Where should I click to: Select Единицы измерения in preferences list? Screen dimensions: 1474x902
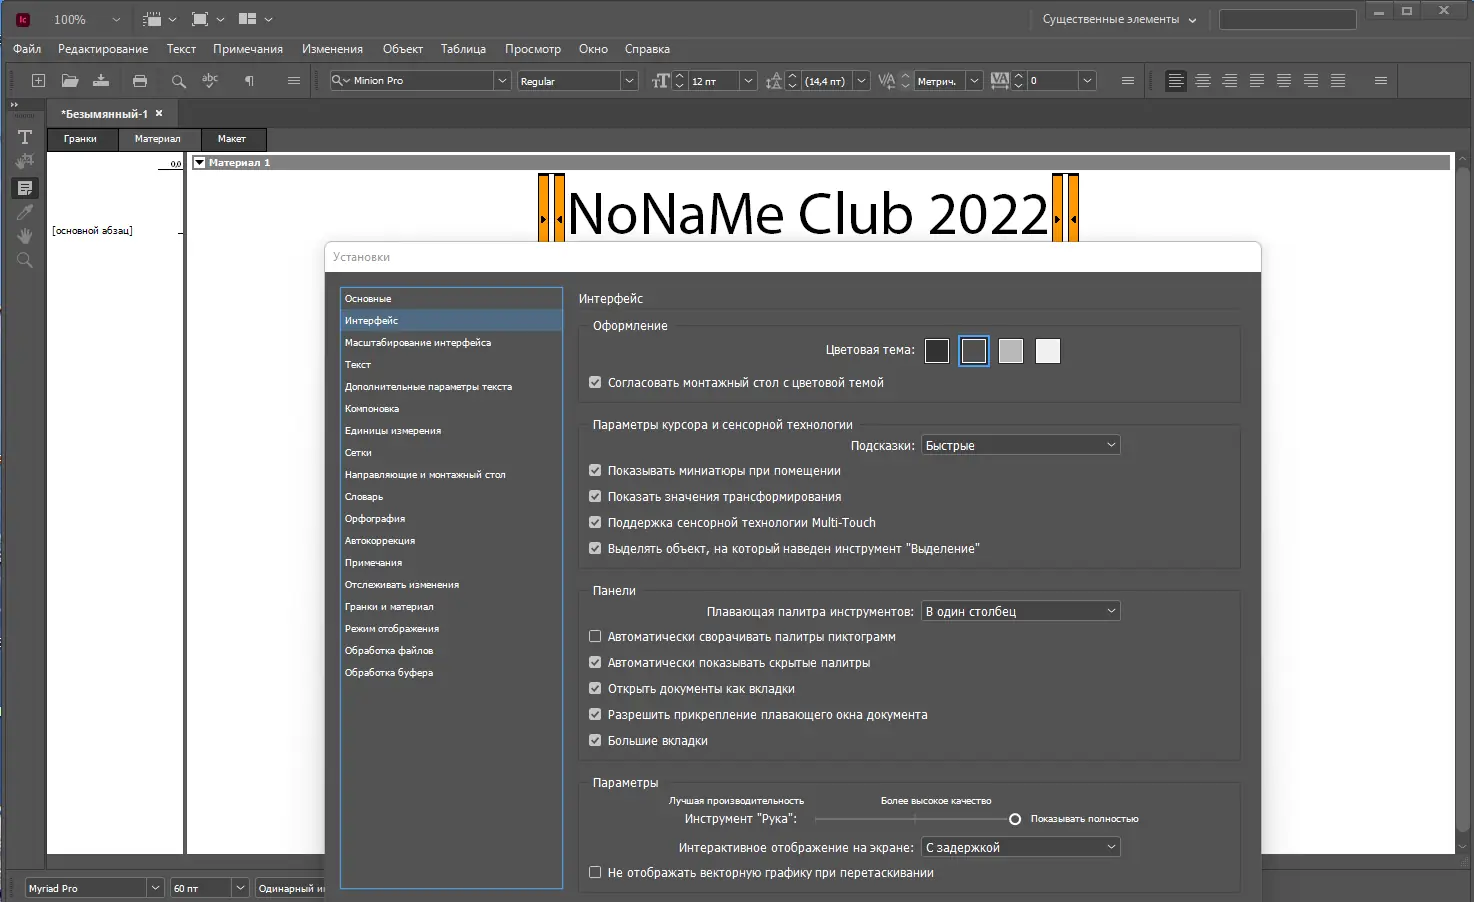point(451,430)
